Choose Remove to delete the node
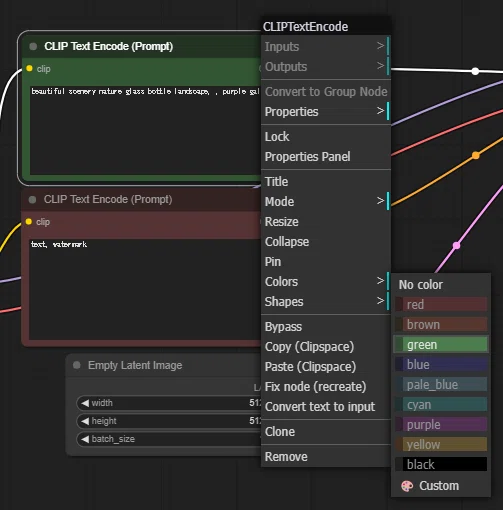Screen dimensions: 503x510 click(x=326, y=456)
